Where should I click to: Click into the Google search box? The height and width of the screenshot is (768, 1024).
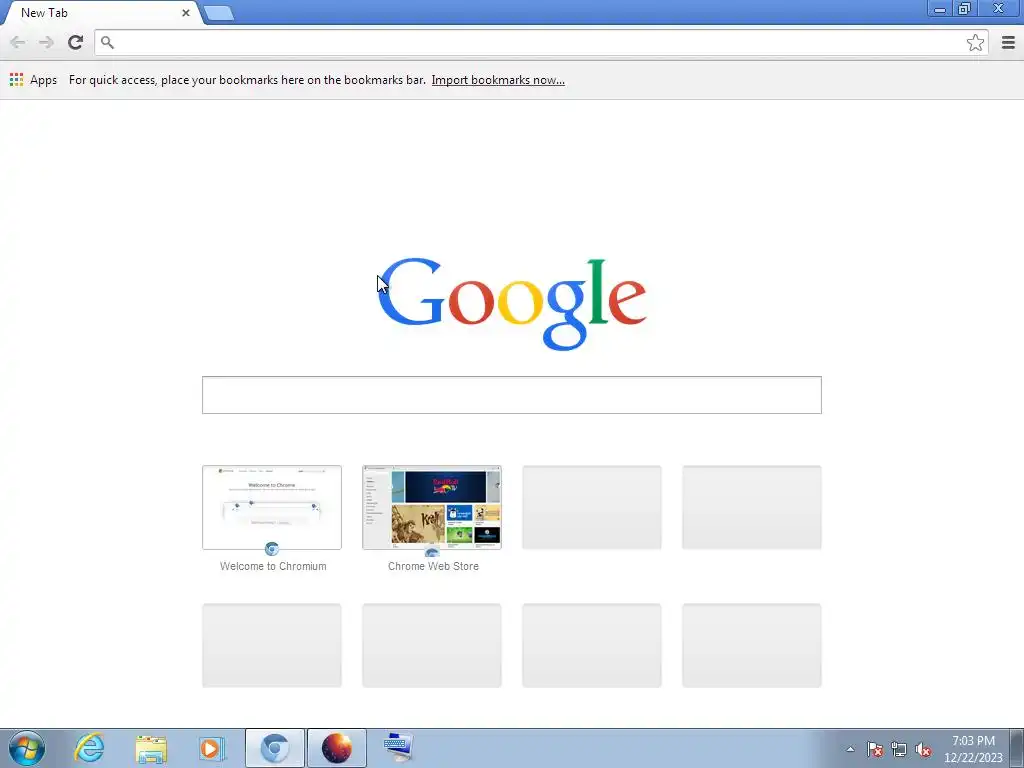pos(511,394)
